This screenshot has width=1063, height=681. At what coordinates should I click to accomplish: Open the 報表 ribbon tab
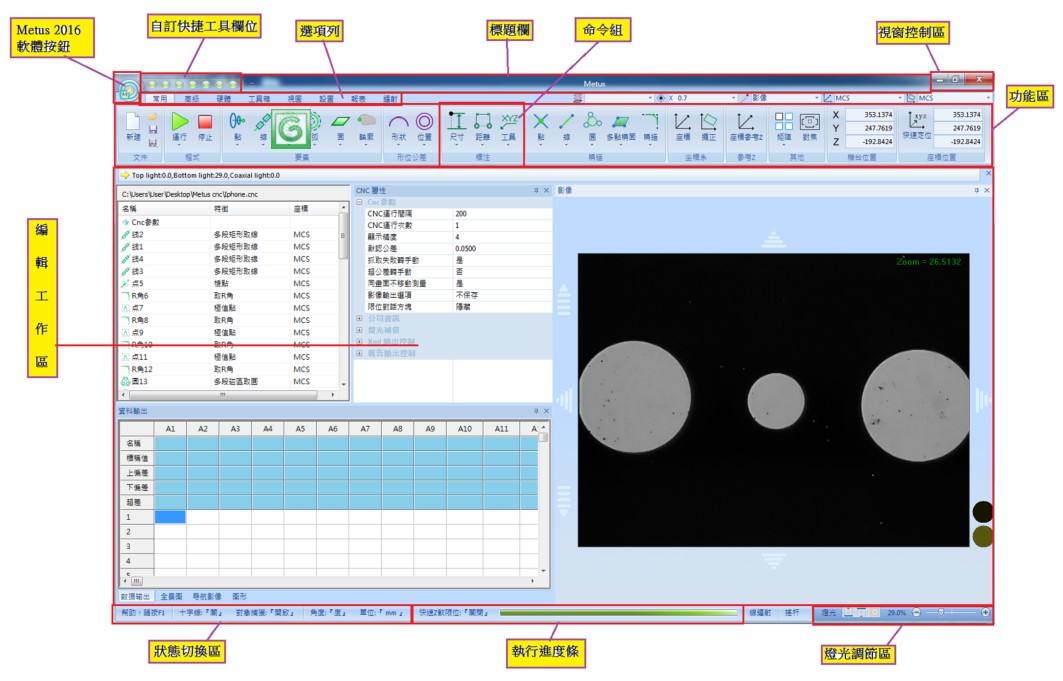[x=358, y=99]
